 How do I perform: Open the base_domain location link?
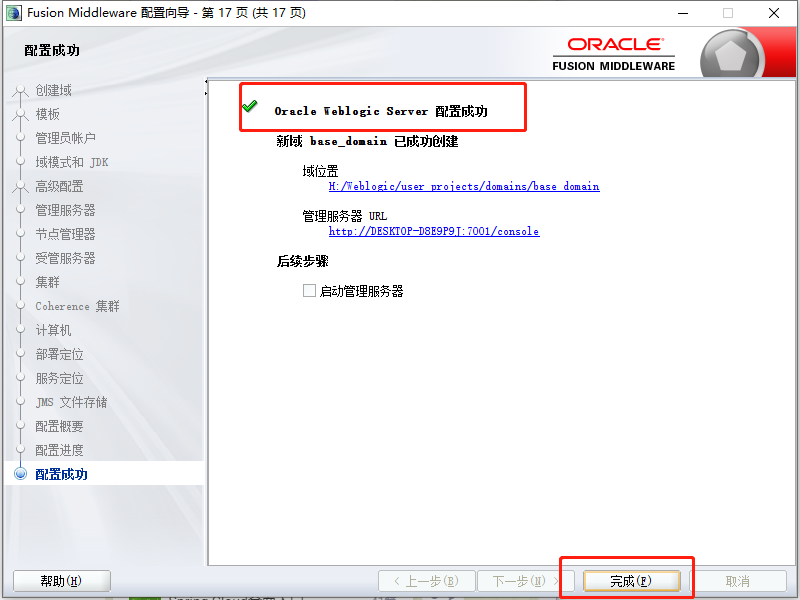coord(464,186)
